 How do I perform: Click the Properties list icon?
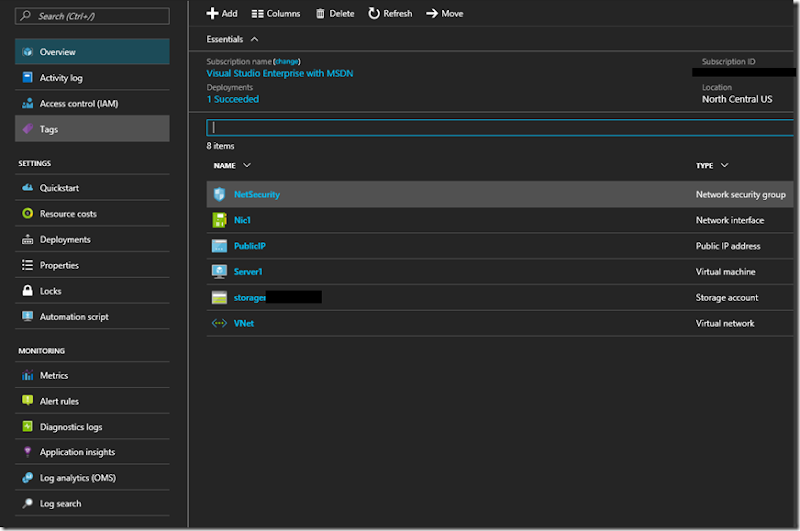coord(28,265)
